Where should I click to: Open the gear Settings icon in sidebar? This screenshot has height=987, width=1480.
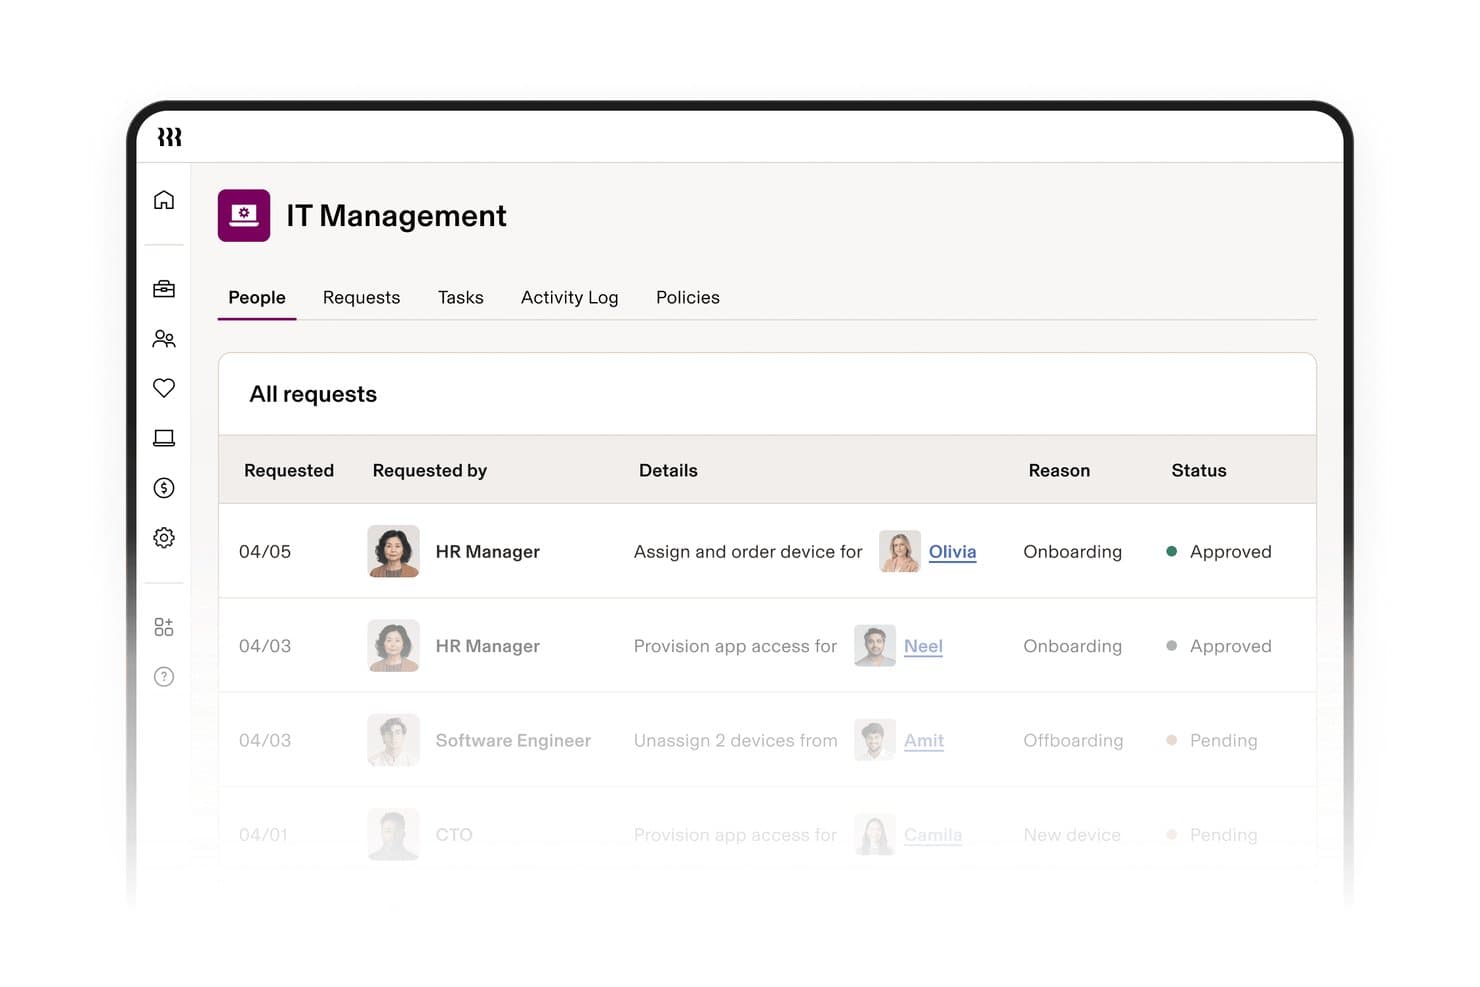[x=164, y=538]
